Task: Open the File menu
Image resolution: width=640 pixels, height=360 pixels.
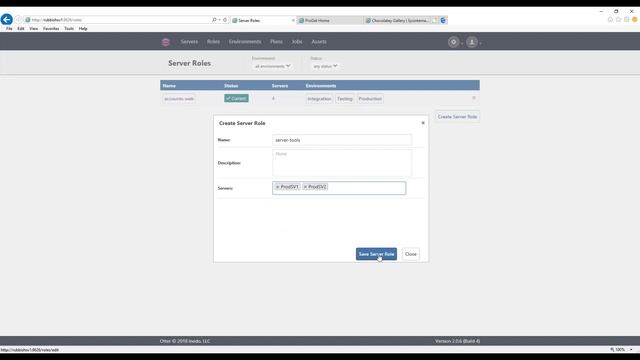Action: [9, 29]
